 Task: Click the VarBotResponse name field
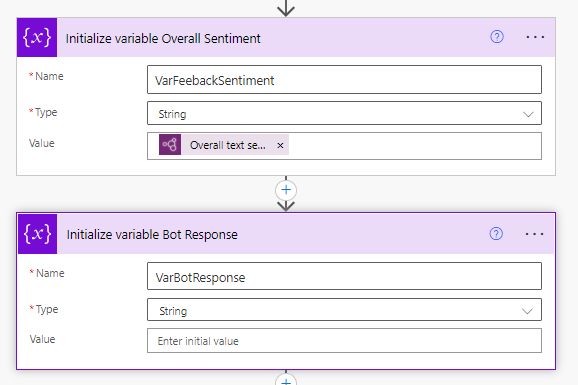[344, 276]
